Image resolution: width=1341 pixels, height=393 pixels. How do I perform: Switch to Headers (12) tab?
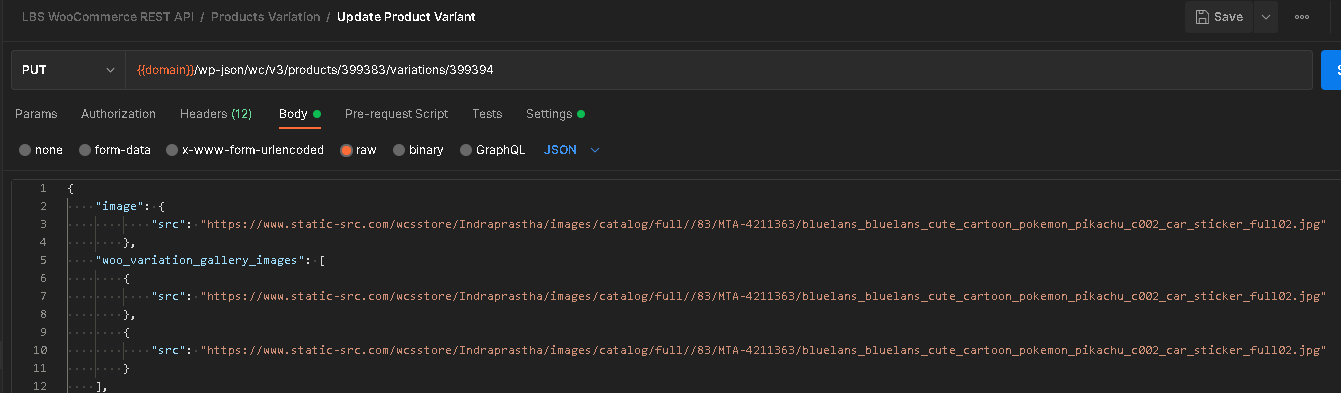(x=216, y=114)
